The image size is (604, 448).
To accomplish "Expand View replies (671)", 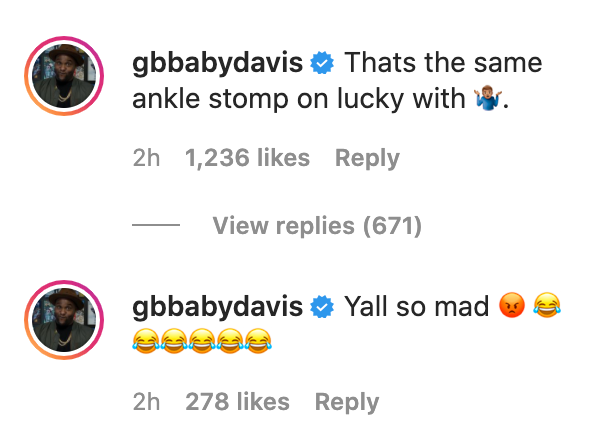I will (317, 226).
